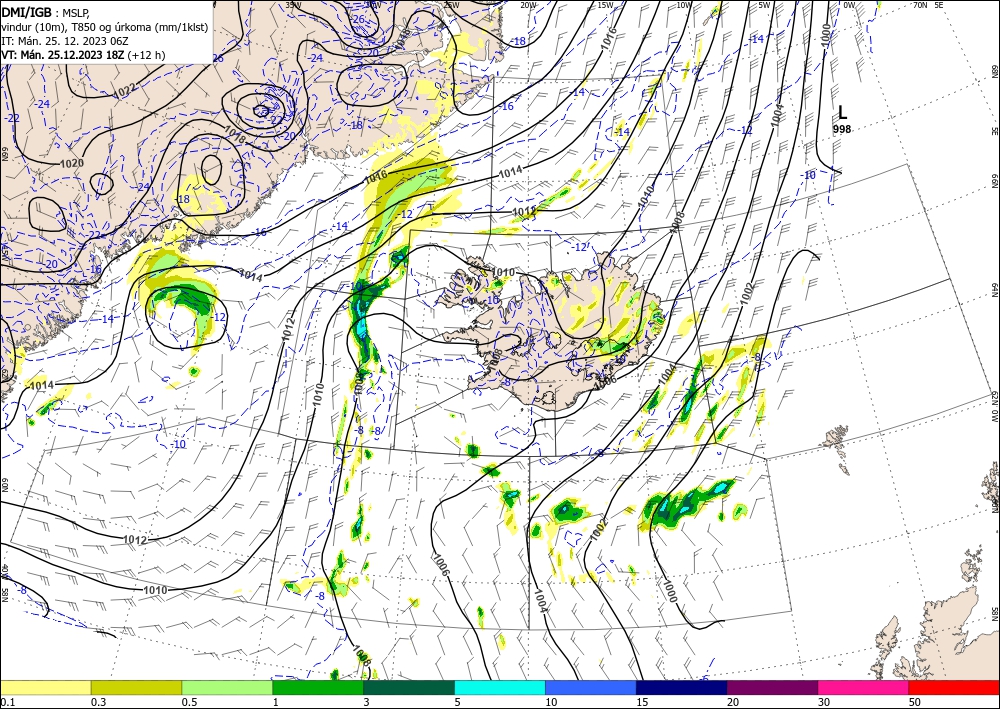Click the 'VT: Mán. 25.12.2023 18Z' valid time
This screenshot has height=709, width=1000.
[x=63, y=55]
